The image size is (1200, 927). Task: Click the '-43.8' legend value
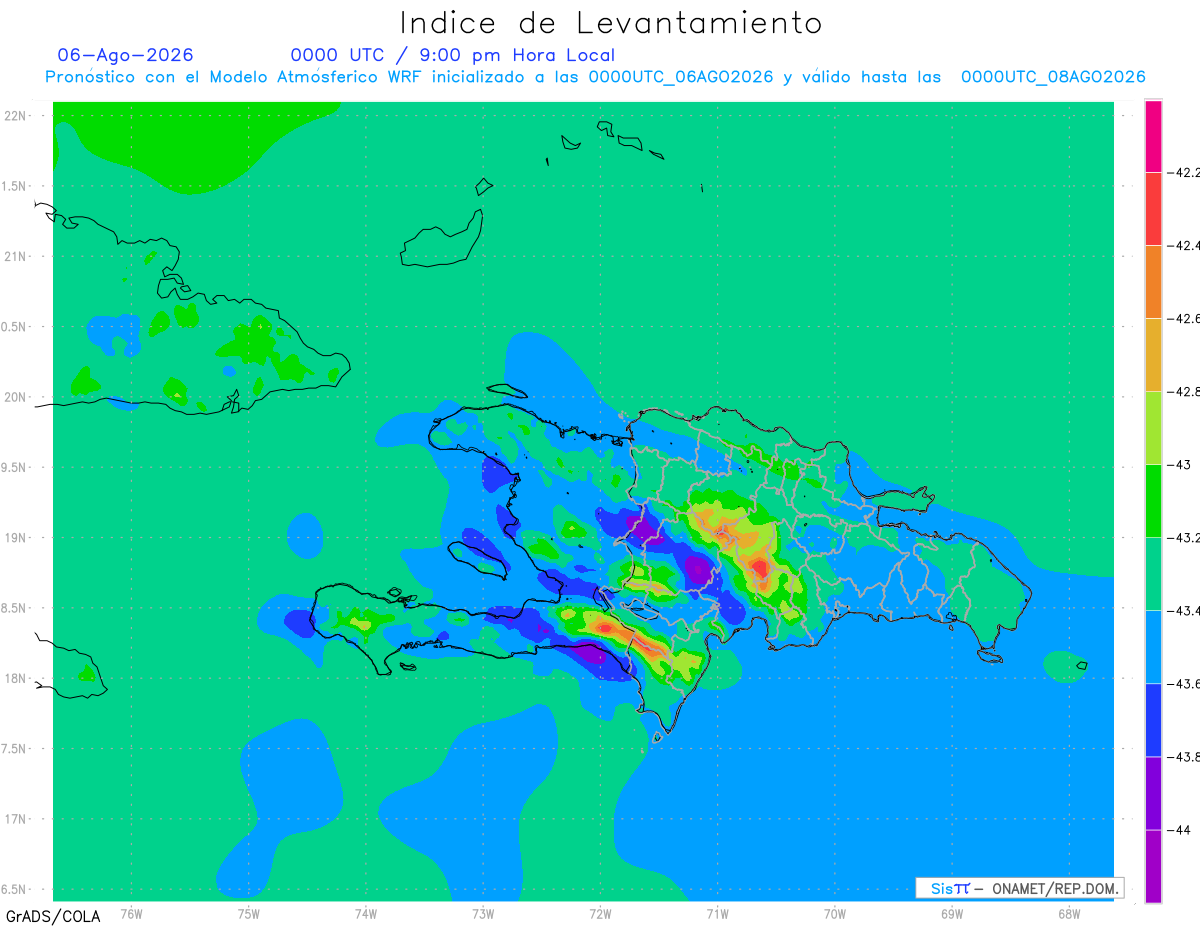1184,757
